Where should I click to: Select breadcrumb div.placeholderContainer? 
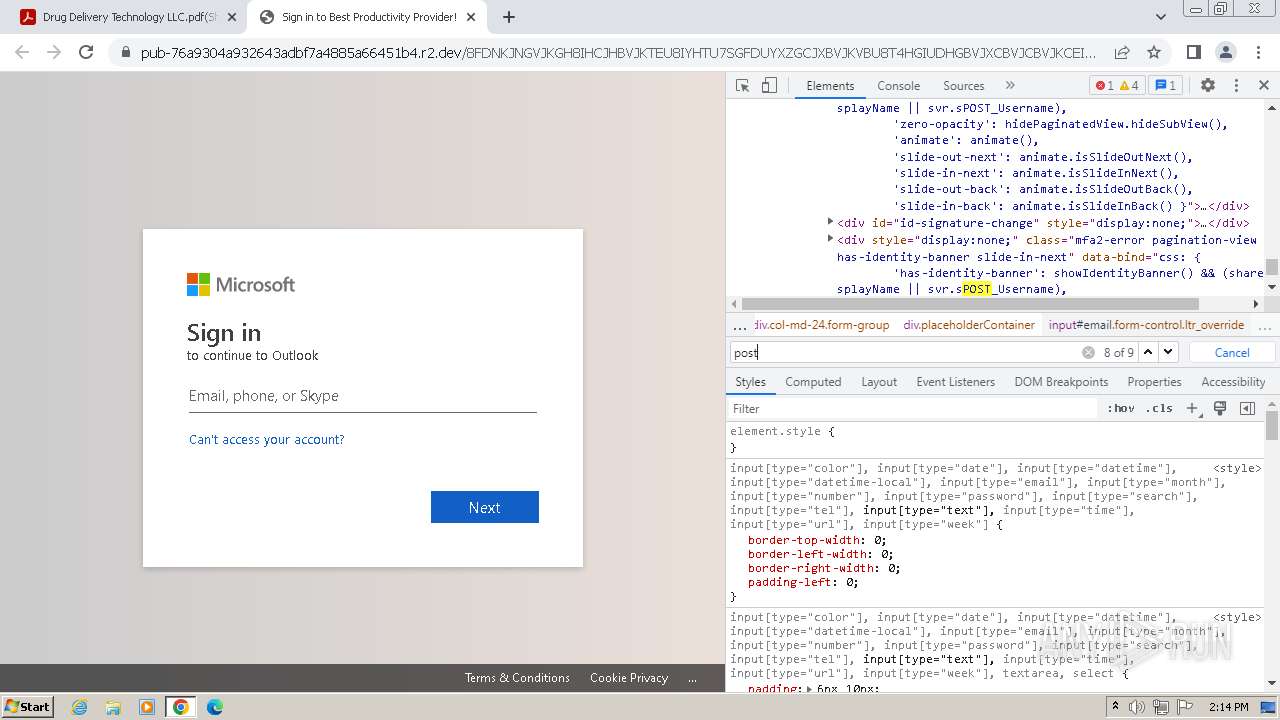coord(969,325)
